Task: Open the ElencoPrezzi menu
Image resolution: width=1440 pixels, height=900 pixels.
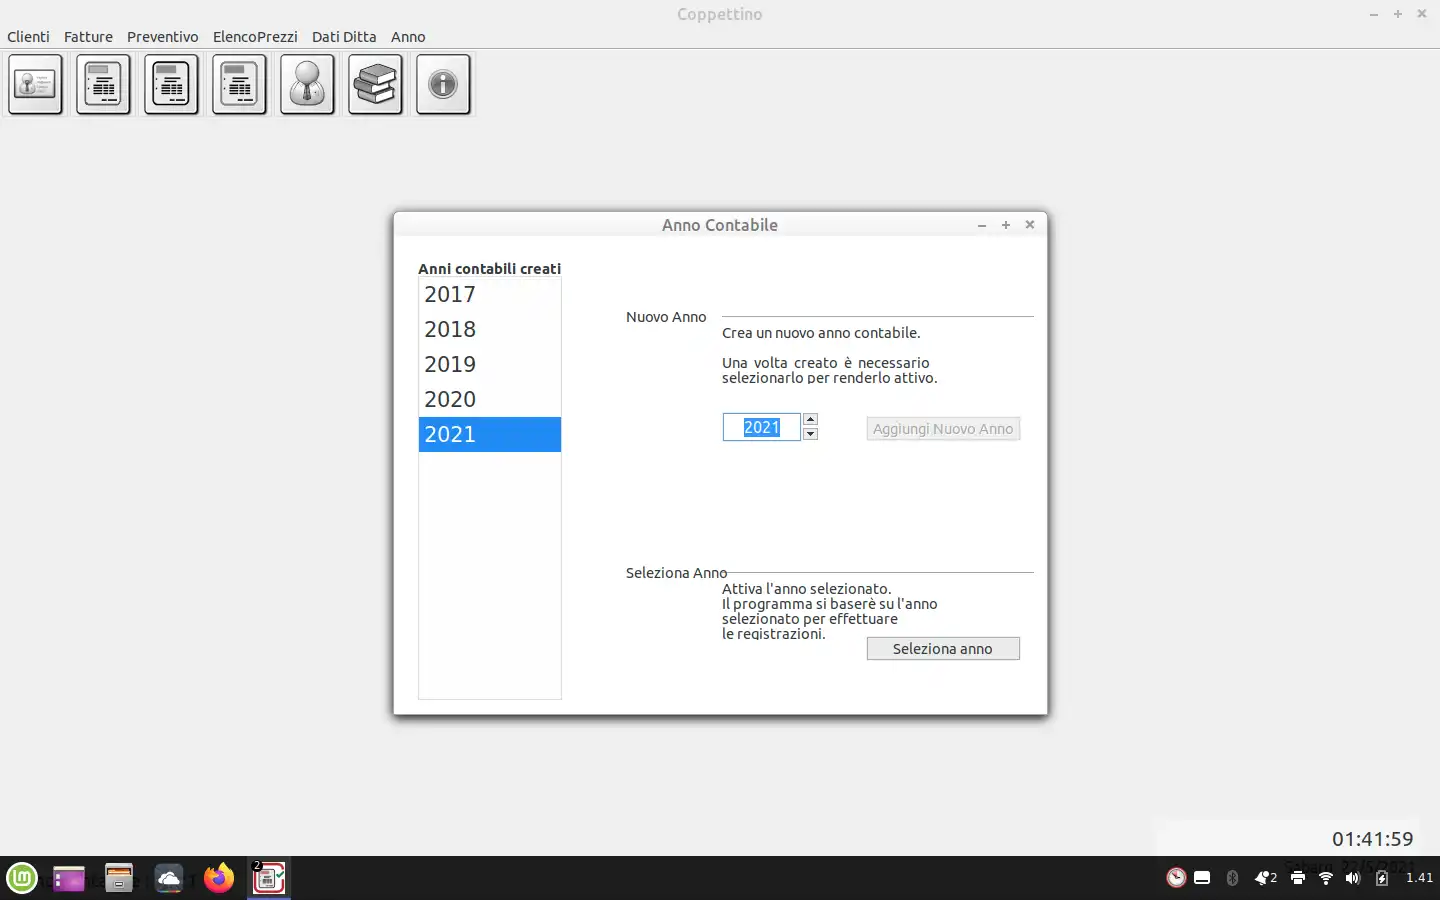Action: [x=255, y=37]
